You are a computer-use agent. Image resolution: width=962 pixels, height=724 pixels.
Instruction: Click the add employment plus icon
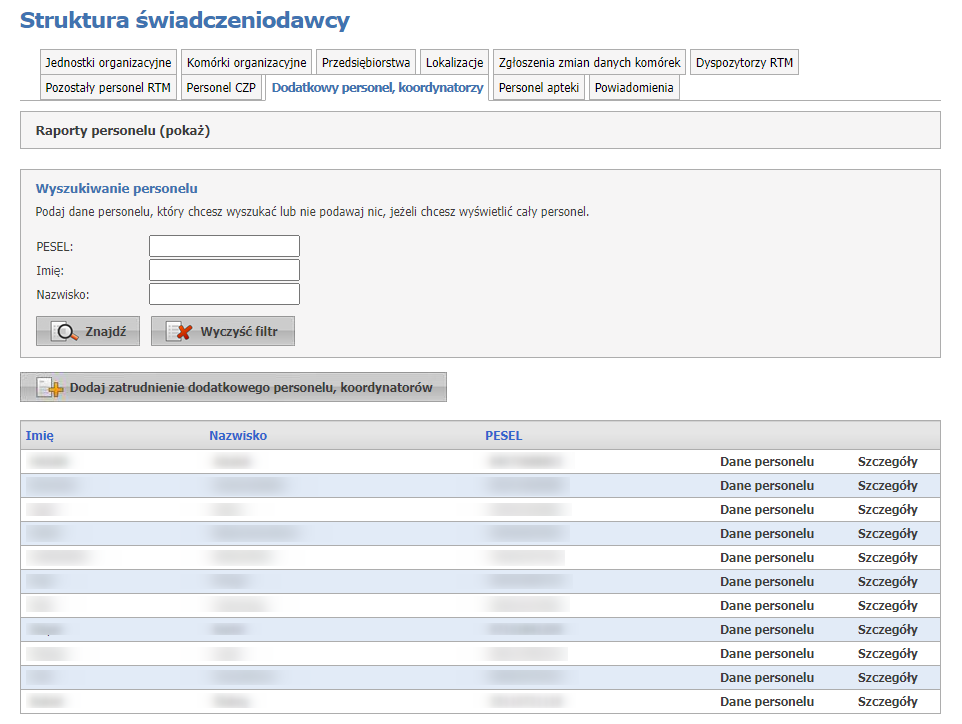coord(50,388)
